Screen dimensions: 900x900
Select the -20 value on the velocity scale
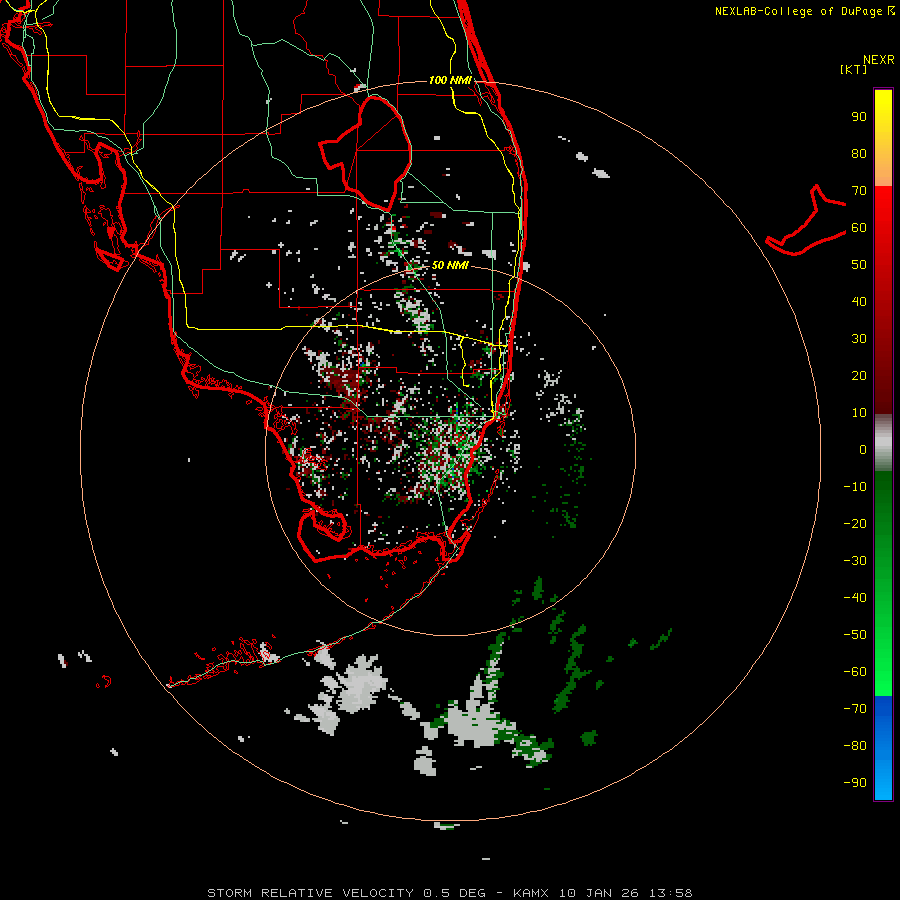click(855, 524)
